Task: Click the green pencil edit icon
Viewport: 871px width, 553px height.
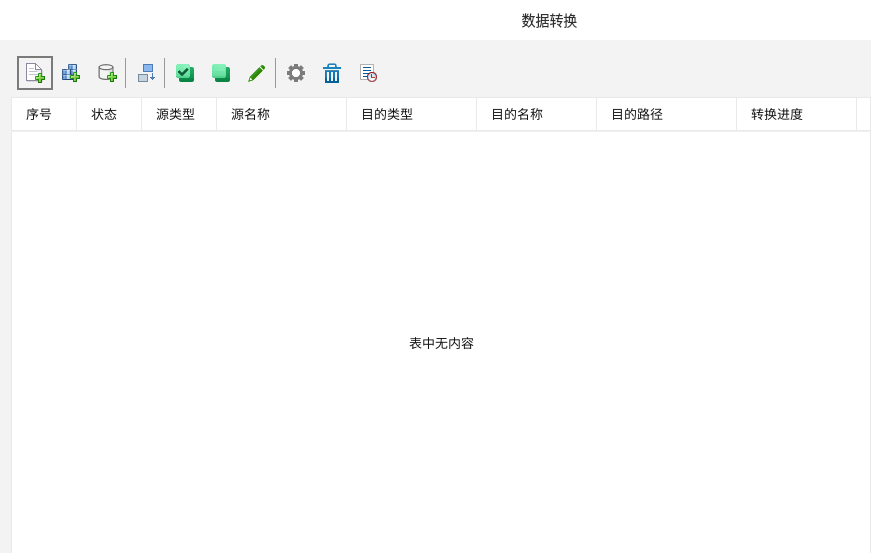Action: pos(257,73)
